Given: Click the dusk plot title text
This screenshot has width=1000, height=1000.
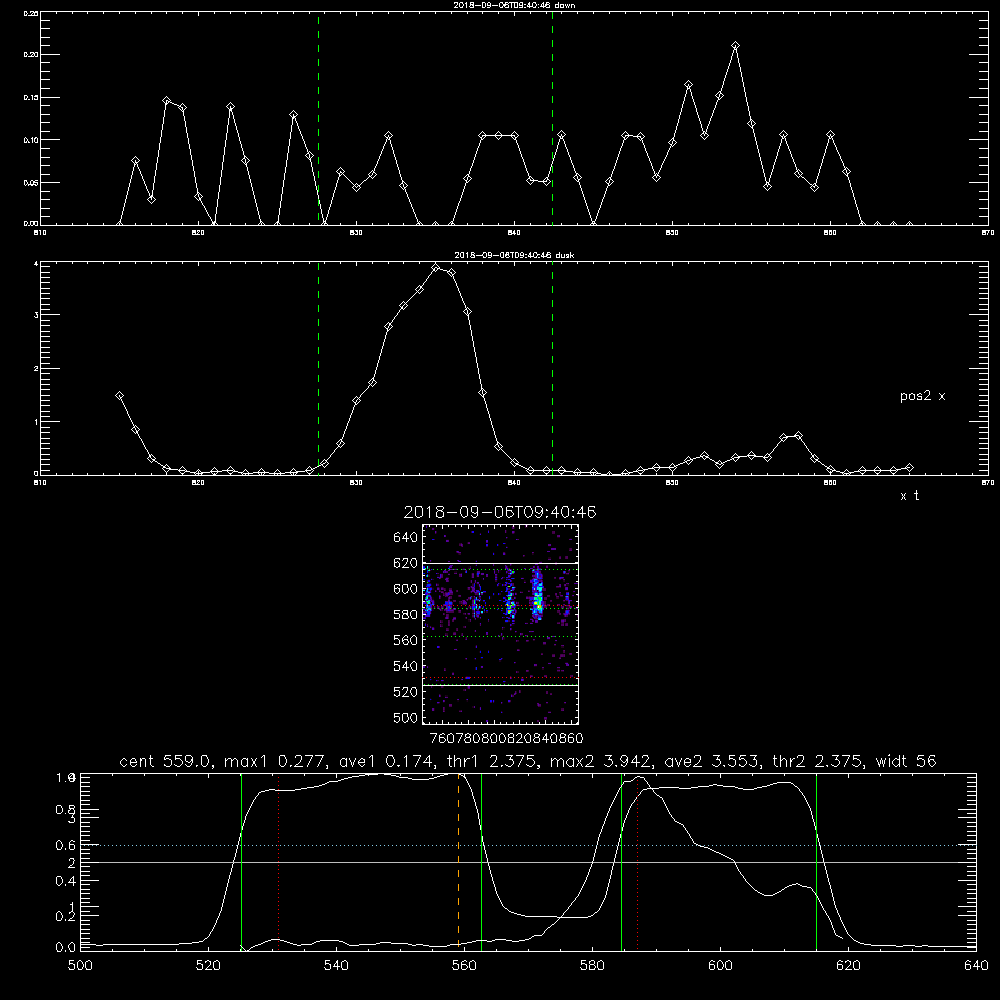Looking at the screenshot, I should point(514,255).
